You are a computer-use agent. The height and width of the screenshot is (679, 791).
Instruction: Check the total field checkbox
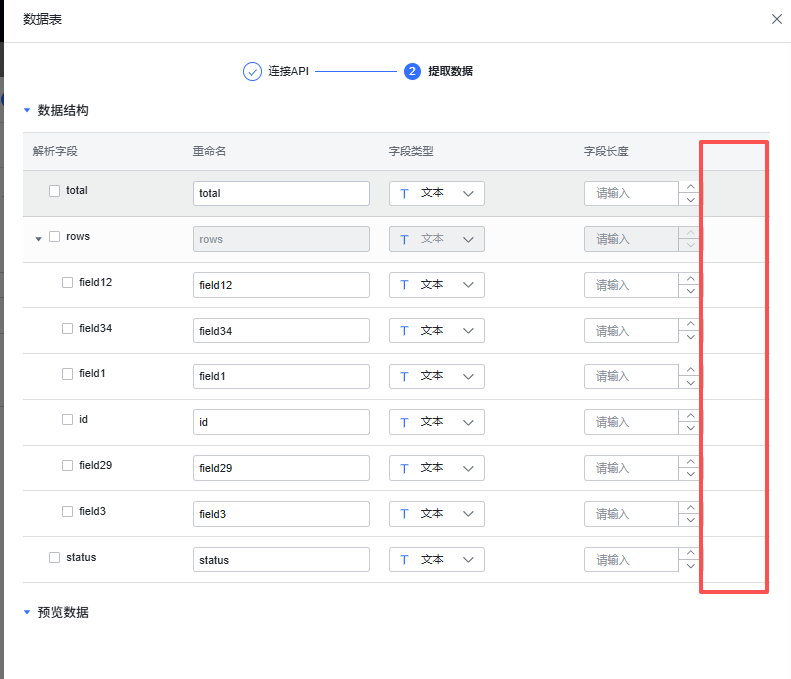(54, 191)
